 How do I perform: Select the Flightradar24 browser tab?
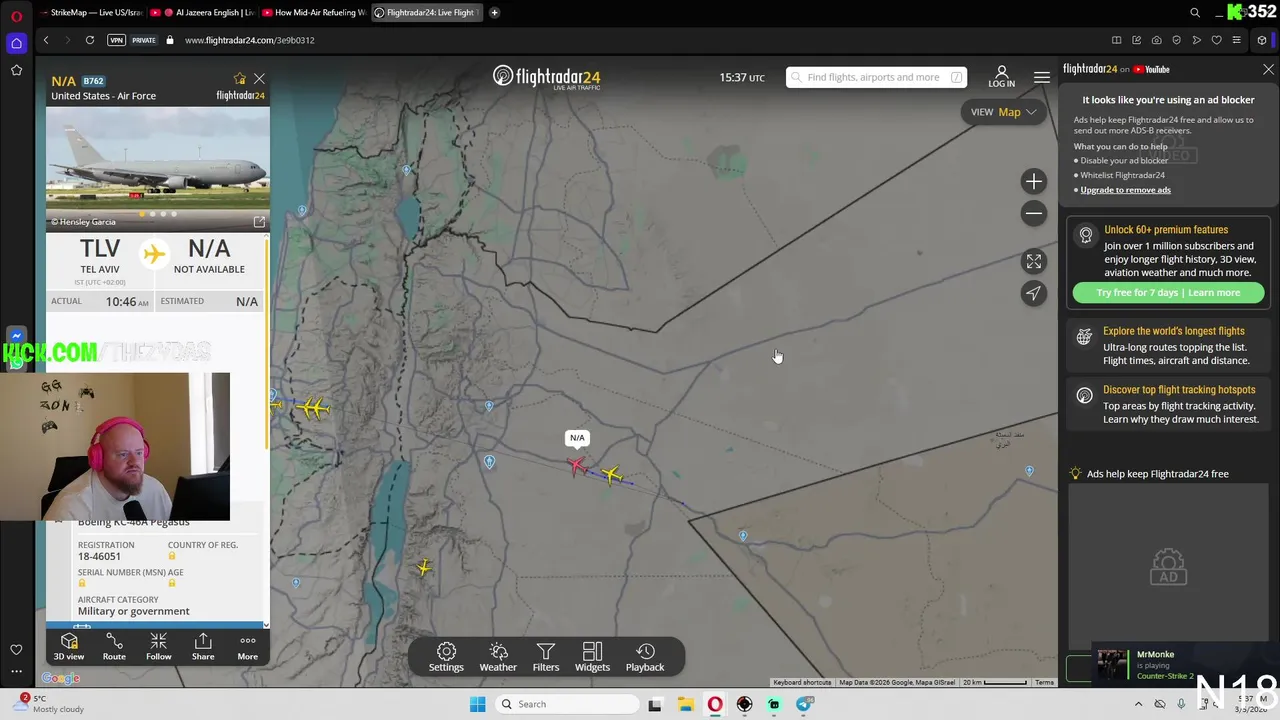(x=427, y=13)
